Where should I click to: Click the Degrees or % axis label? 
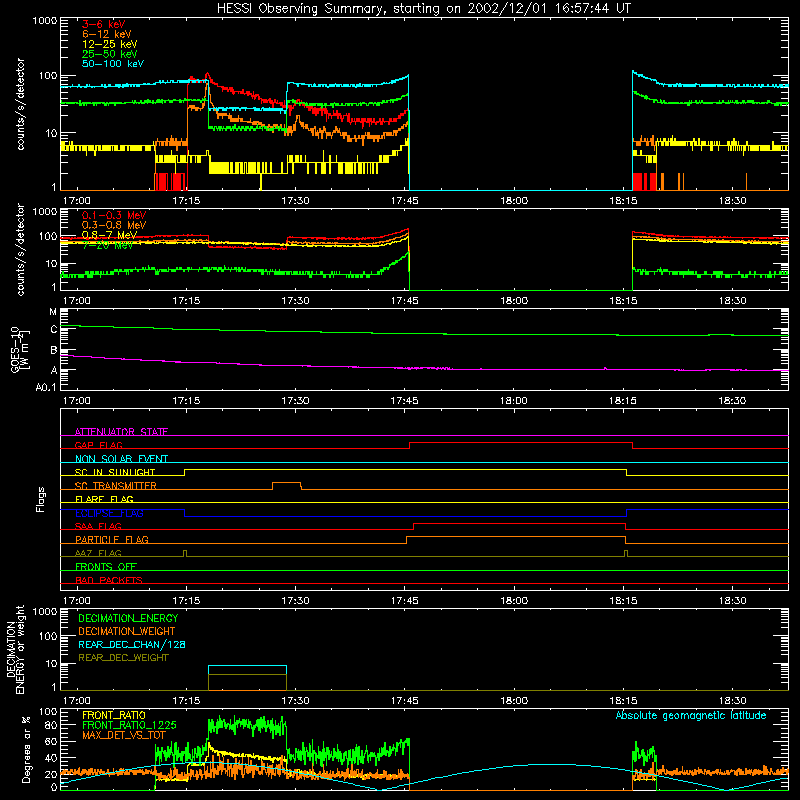coord(26,749)
